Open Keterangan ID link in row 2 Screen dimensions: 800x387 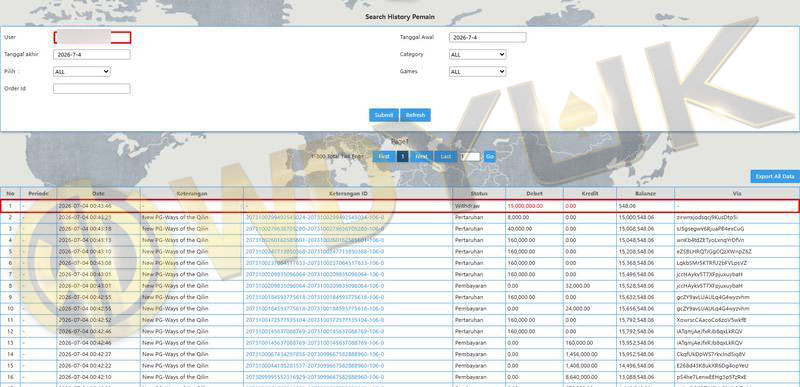coord(315,218)
